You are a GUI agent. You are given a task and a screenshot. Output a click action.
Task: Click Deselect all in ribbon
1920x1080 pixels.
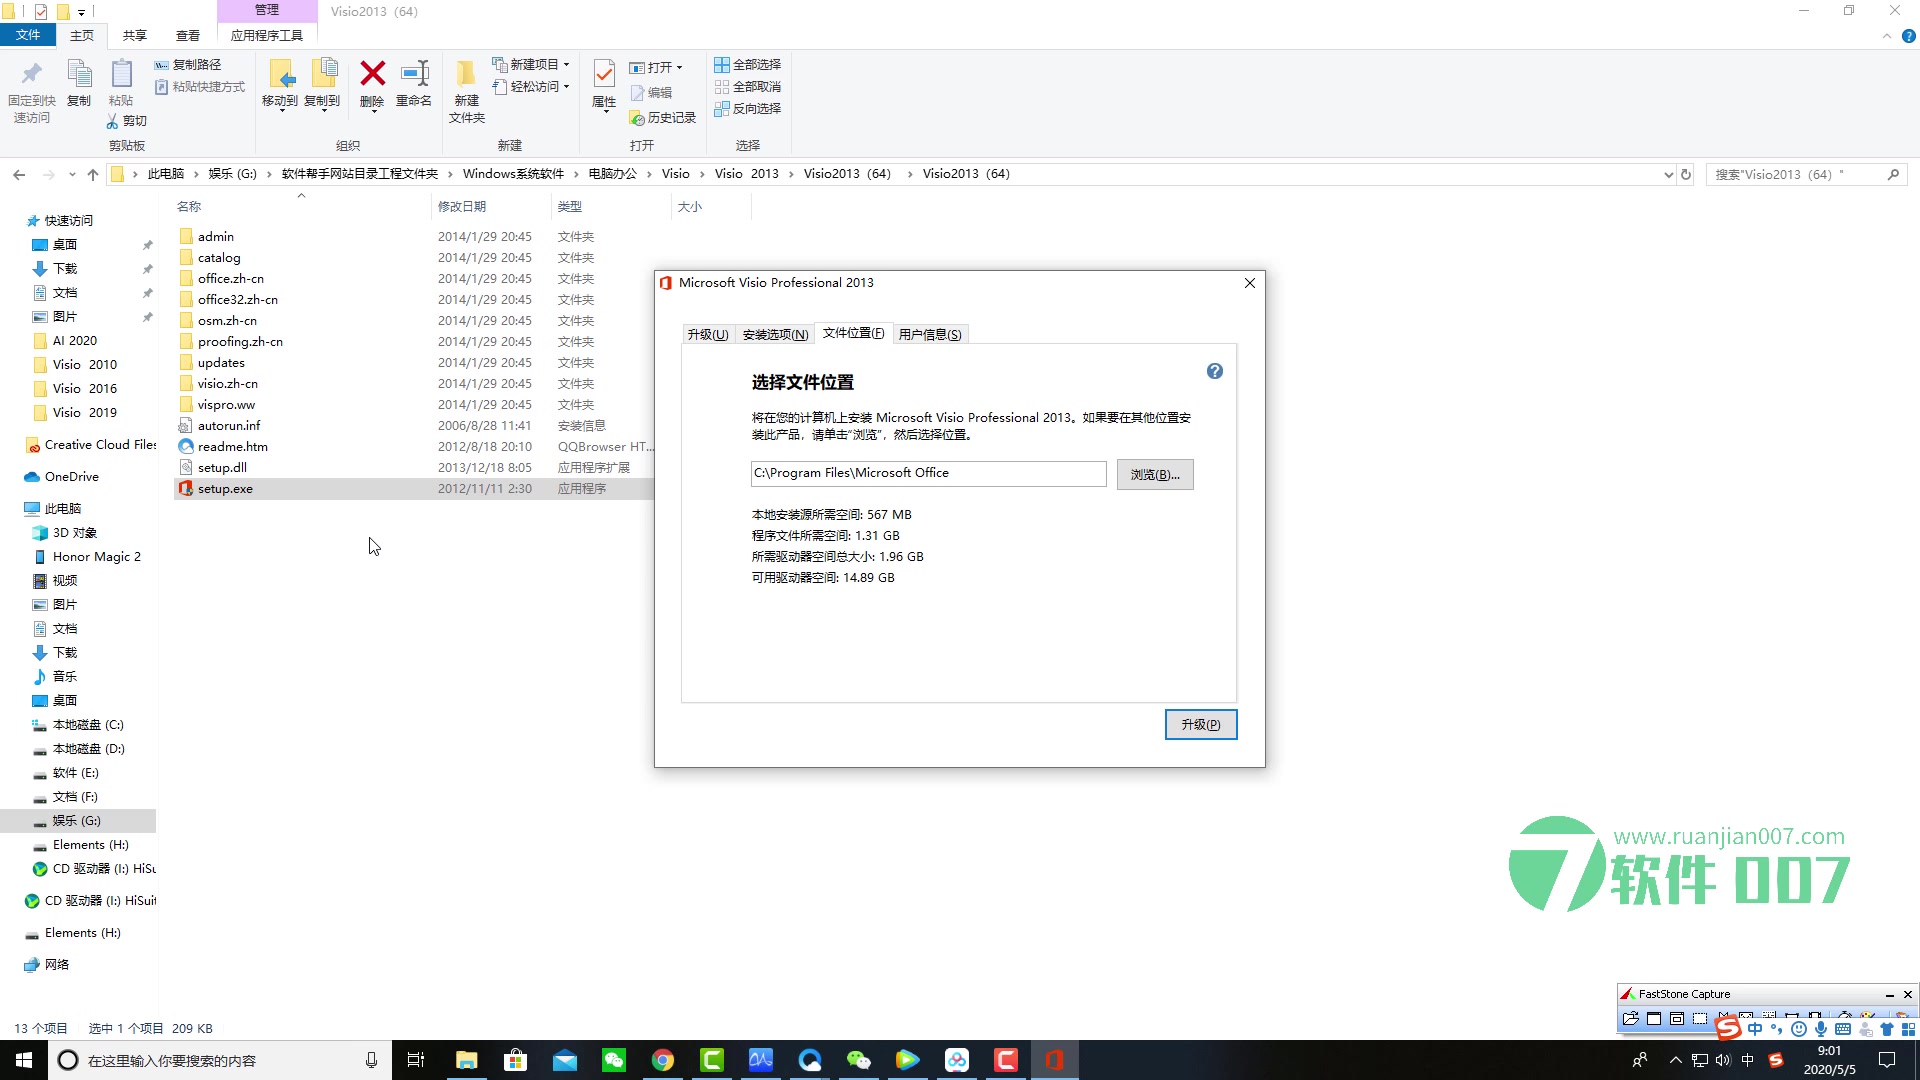point(747,87)
